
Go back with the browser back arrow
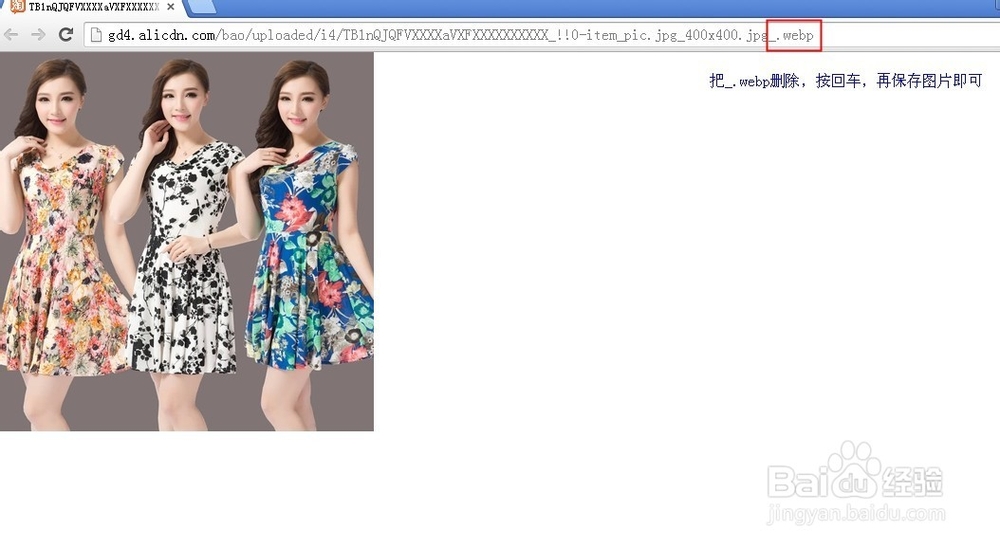click(x=11, y=34)
